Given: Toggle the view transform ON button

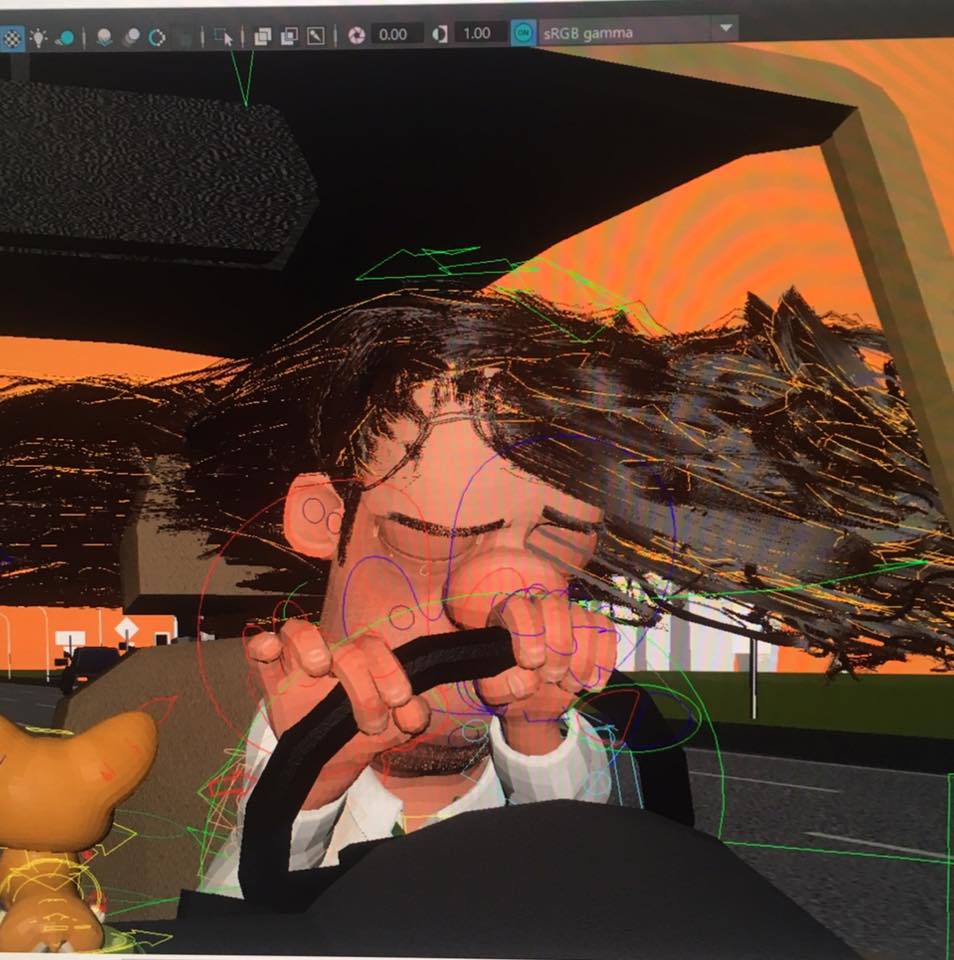Looking at the screenshot, I should pyautogui.click(x=523, y=32).
